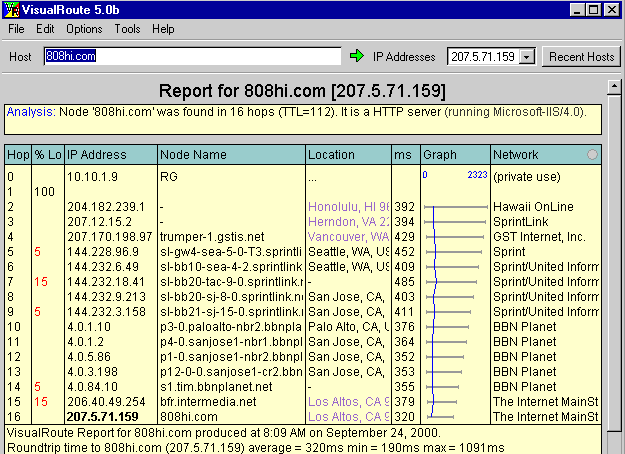The image size is (625, 454).
Task: Click the Roundtrip time summary line
Action: (x=256, y=448)
